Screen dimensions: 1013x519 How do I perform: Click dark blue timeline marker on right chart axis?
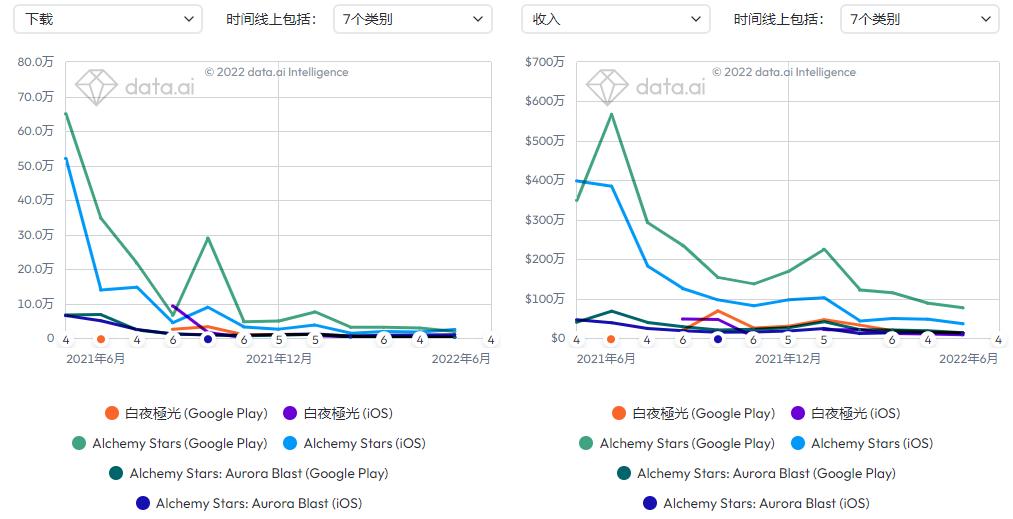click(717, 339)
